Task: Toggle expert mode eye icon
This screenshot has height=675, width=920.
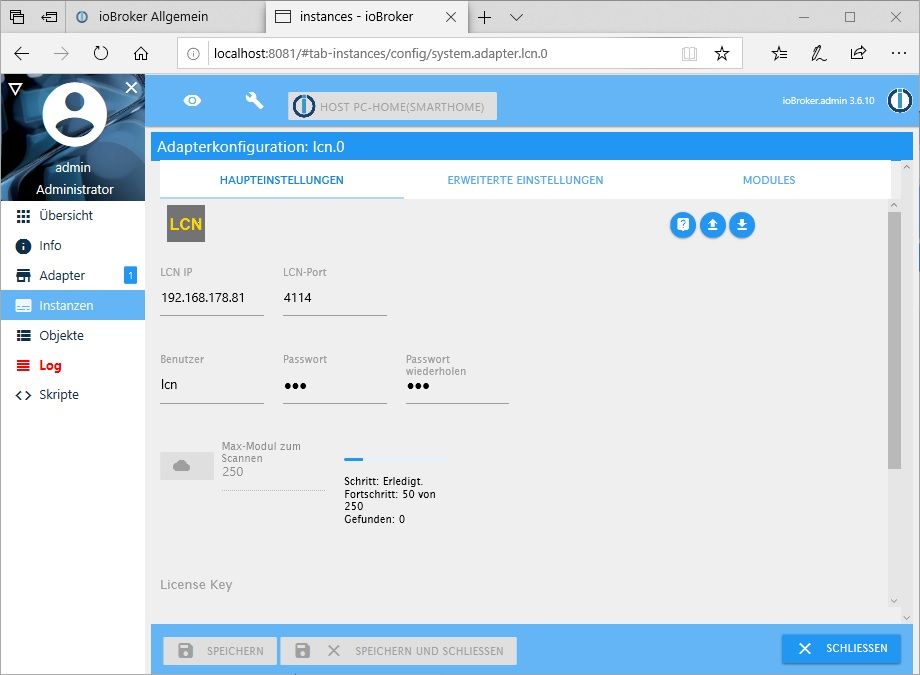Action: point(192,101)
